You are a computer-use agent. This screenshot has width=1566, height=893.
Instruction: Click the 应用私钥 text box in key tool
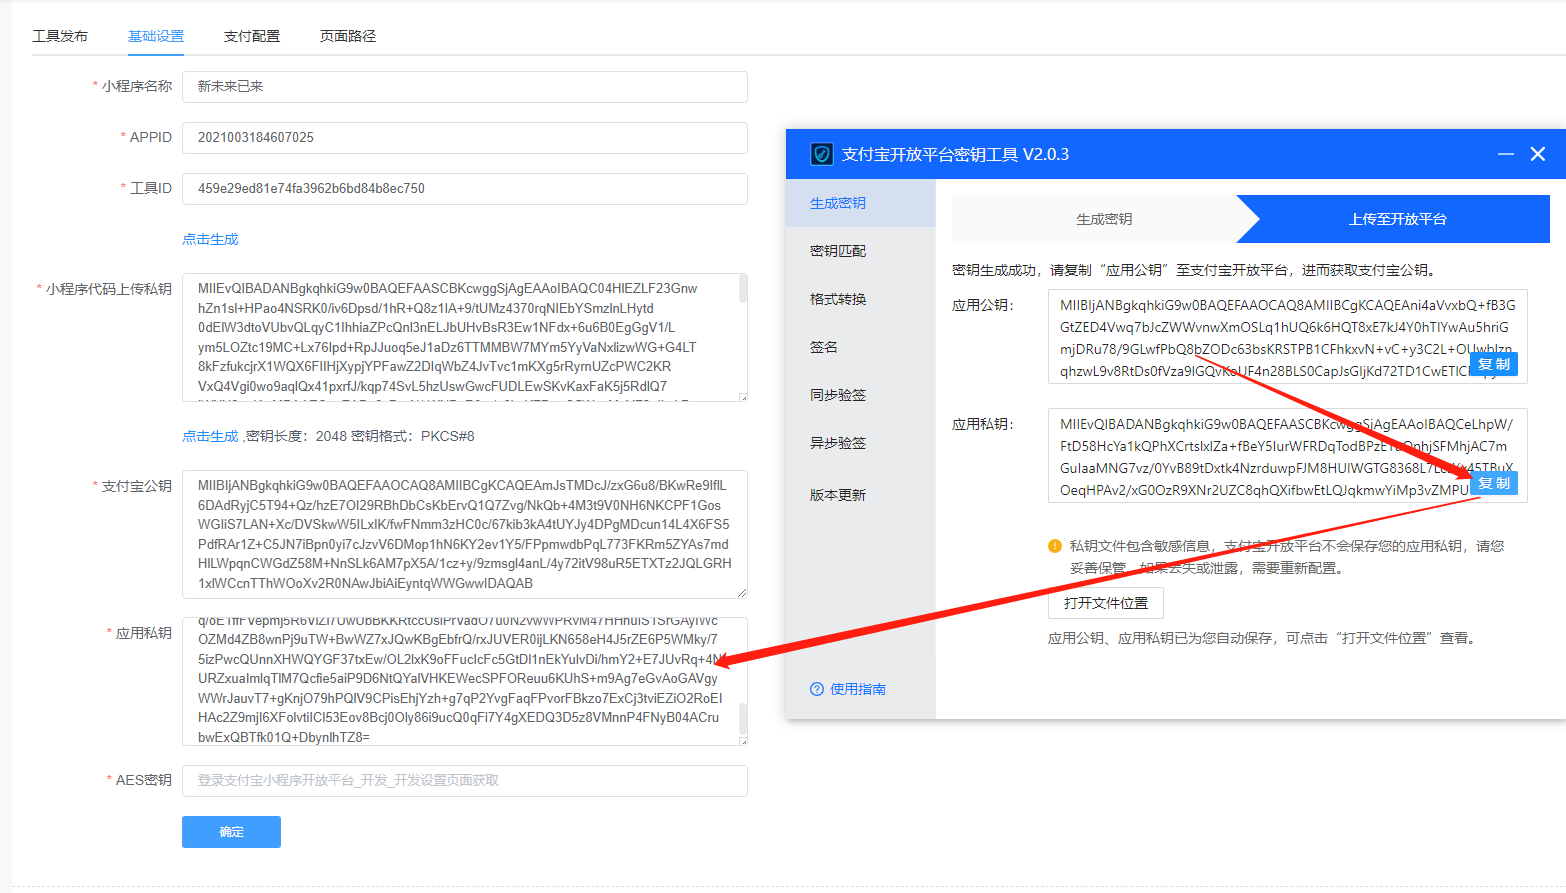coord(1287,456)
